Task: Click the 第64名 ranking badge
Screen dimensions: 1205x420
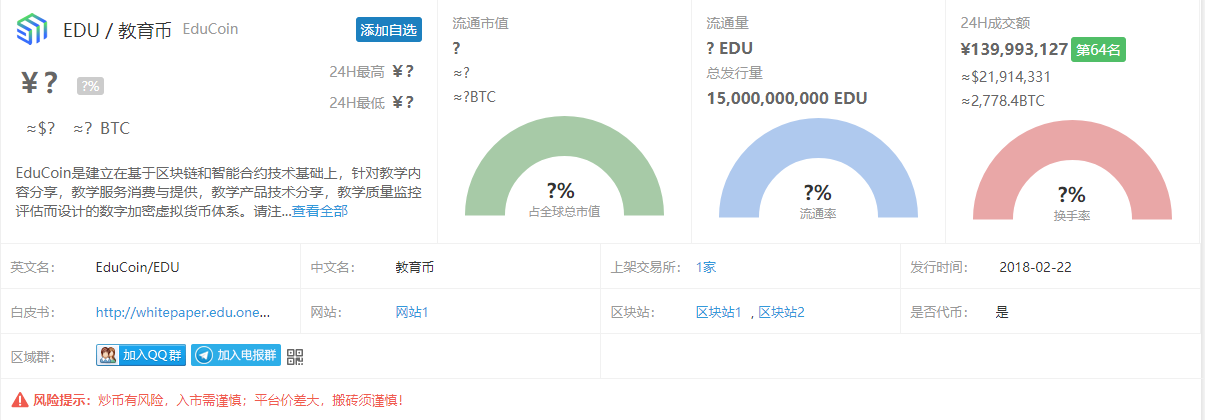Action: pyautogui.click(x=1099, y=50)
